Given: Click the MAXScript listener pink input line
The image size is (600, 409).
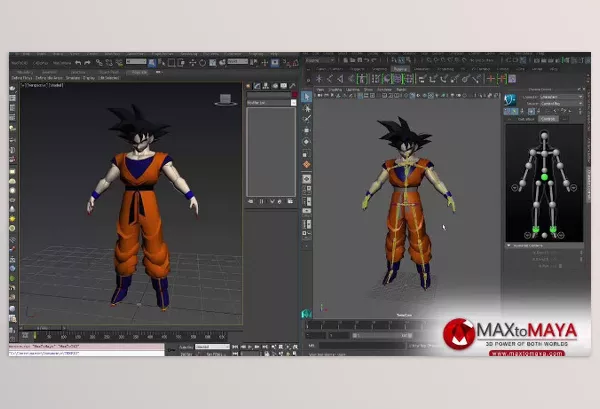Looking at the screenshot, I should coord(87,346).
